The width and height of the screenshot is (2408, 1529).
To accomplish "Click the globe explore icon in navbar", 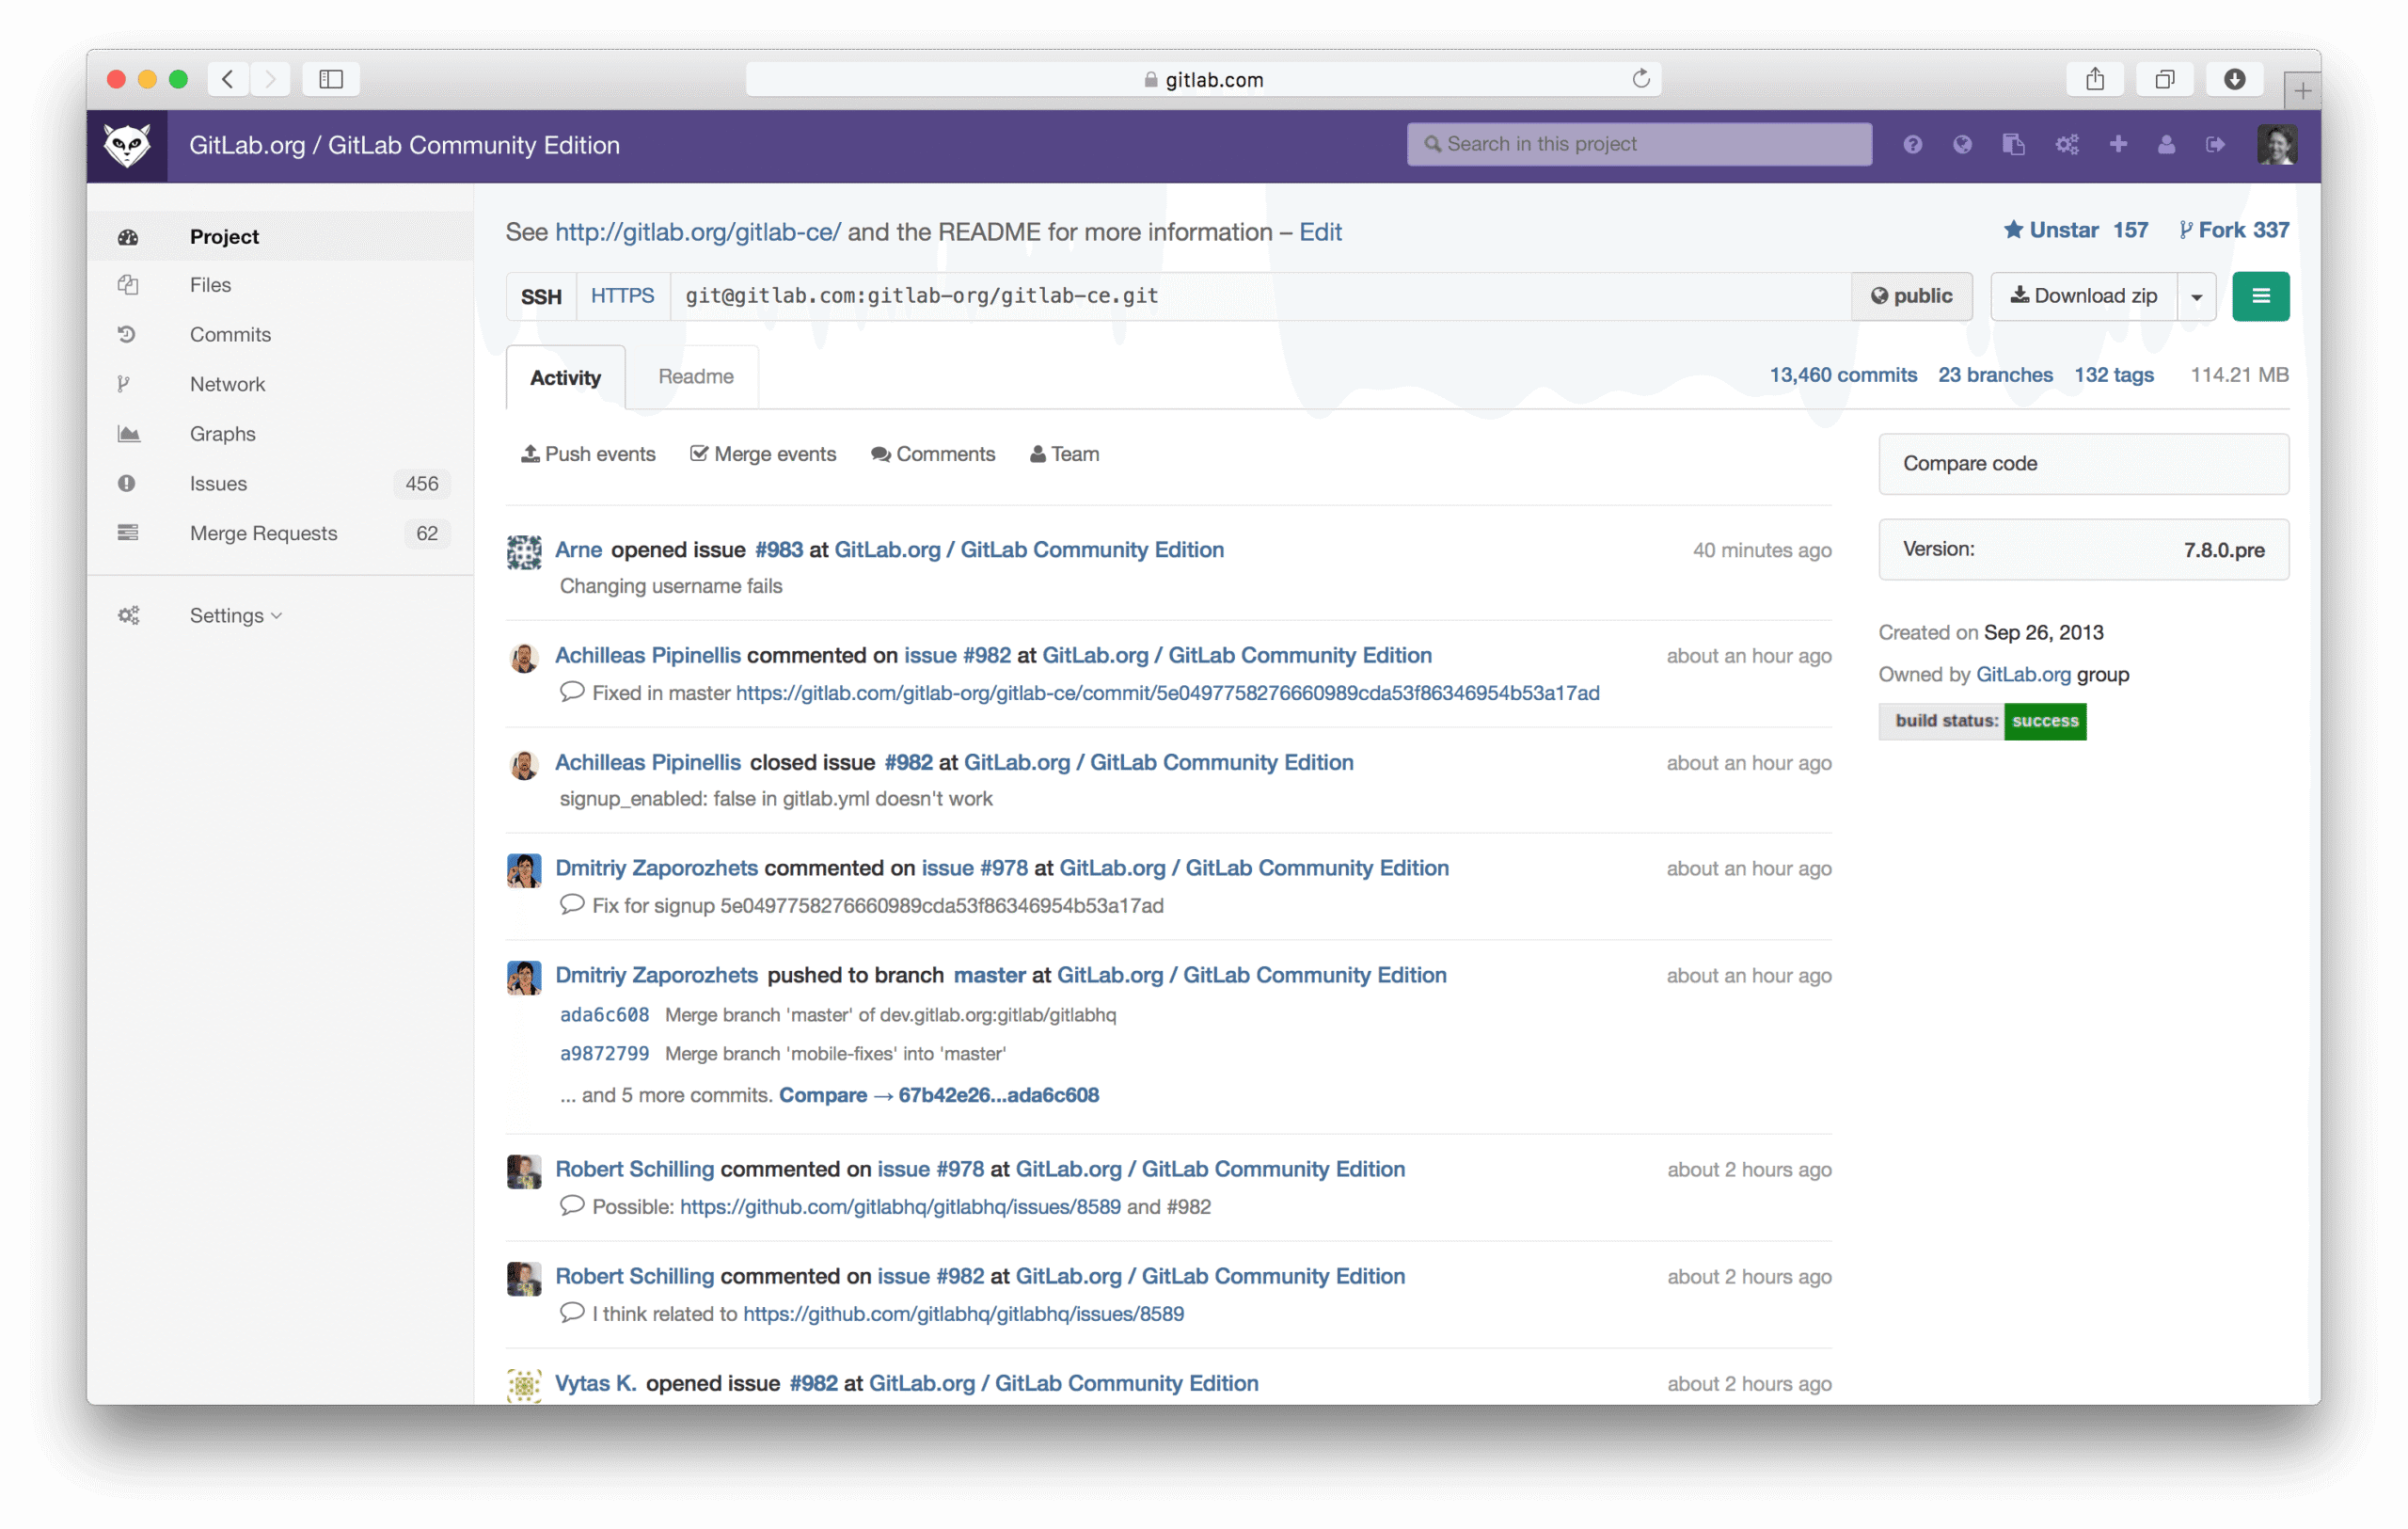I will click(x=1962, y=145).
